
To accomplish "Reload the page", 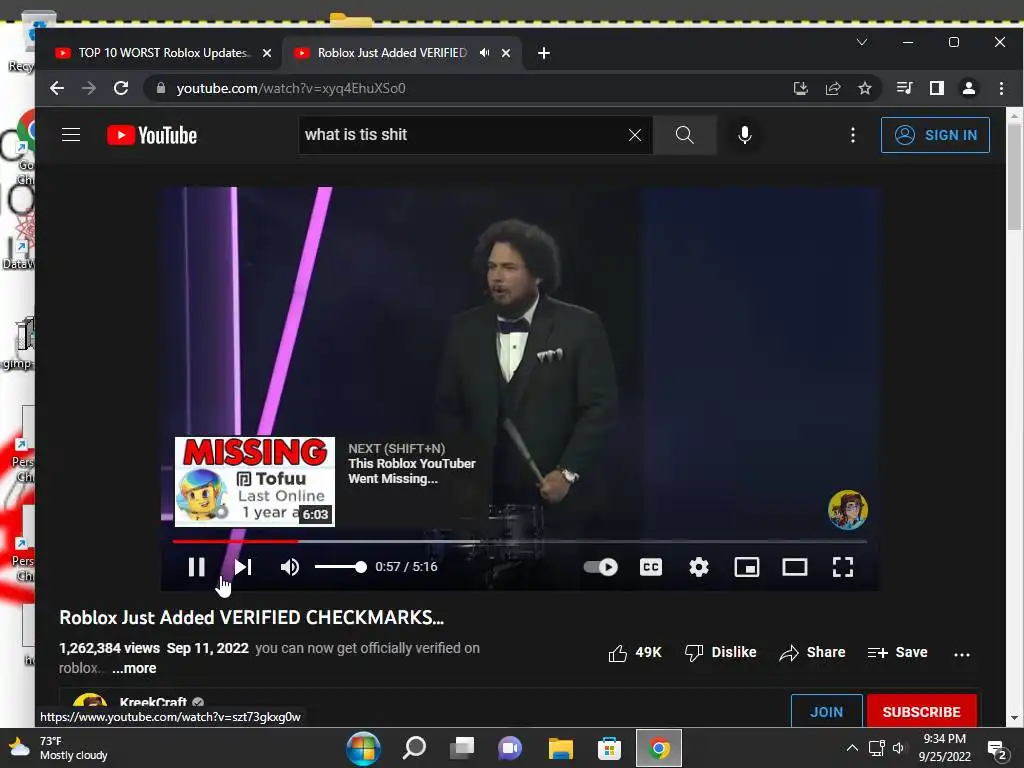I will tap(121, 88).
